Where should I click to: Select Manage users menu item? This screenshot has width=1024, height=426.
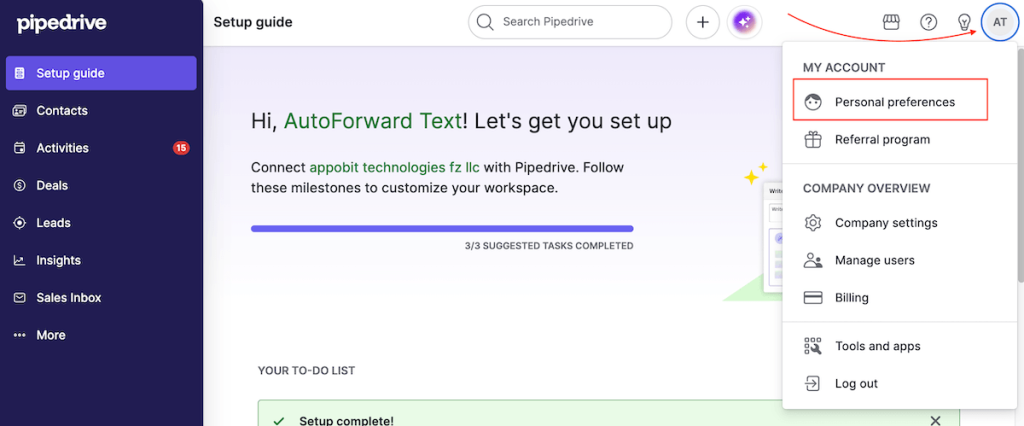click(x=899, y=260)
